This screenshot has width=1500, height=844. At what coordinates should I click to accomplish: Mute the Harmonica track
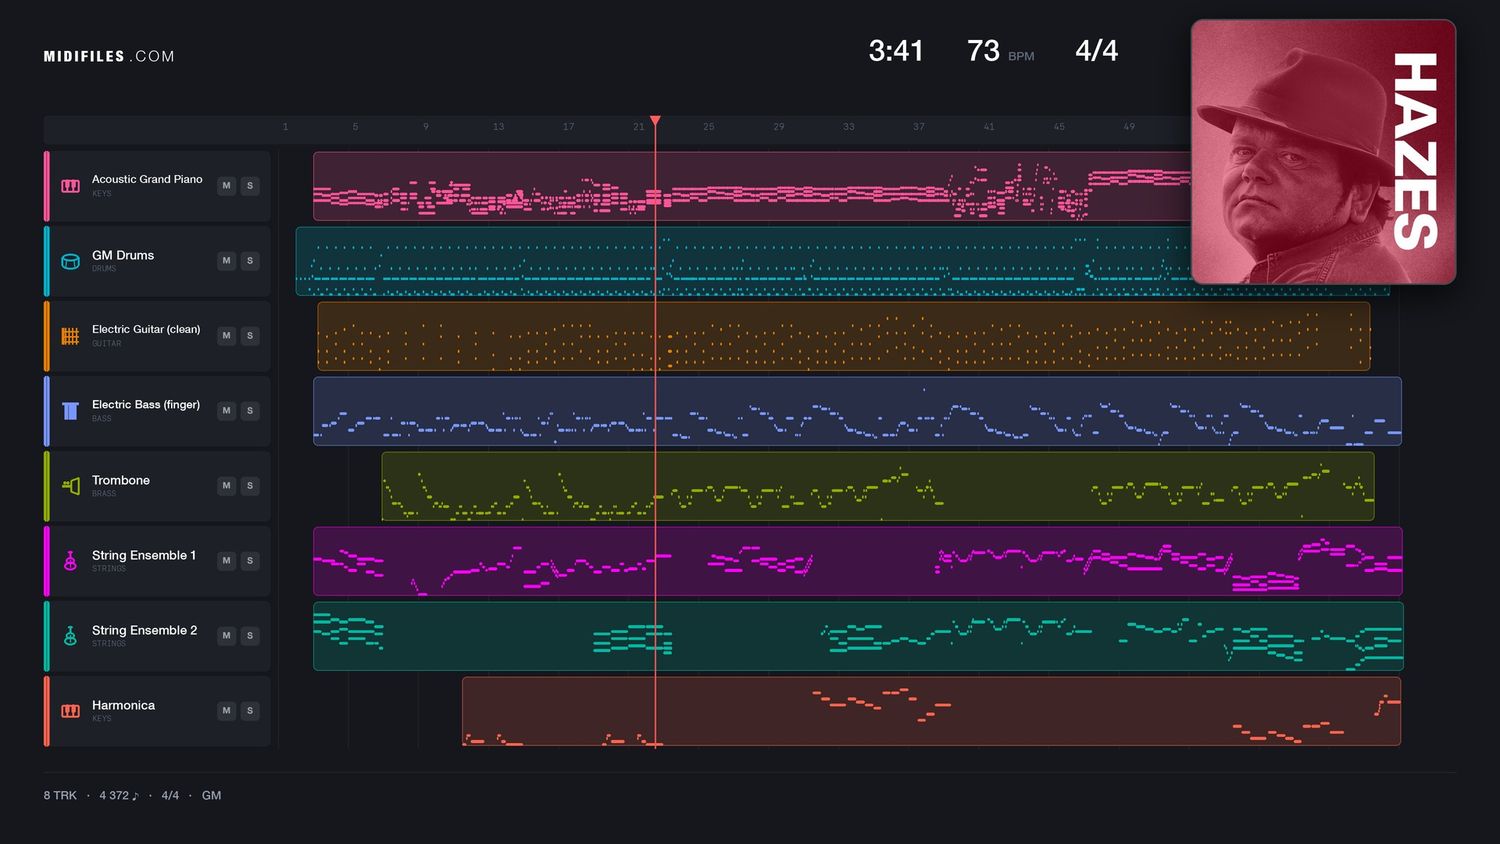click(x=227, y=711)
